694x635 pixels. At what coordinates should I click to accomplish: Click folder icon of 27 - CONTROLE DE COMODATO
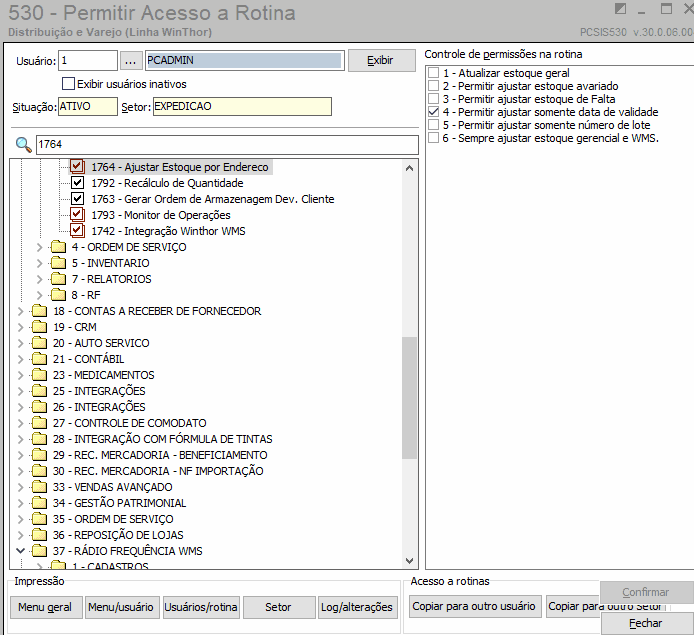pos(39,423)
